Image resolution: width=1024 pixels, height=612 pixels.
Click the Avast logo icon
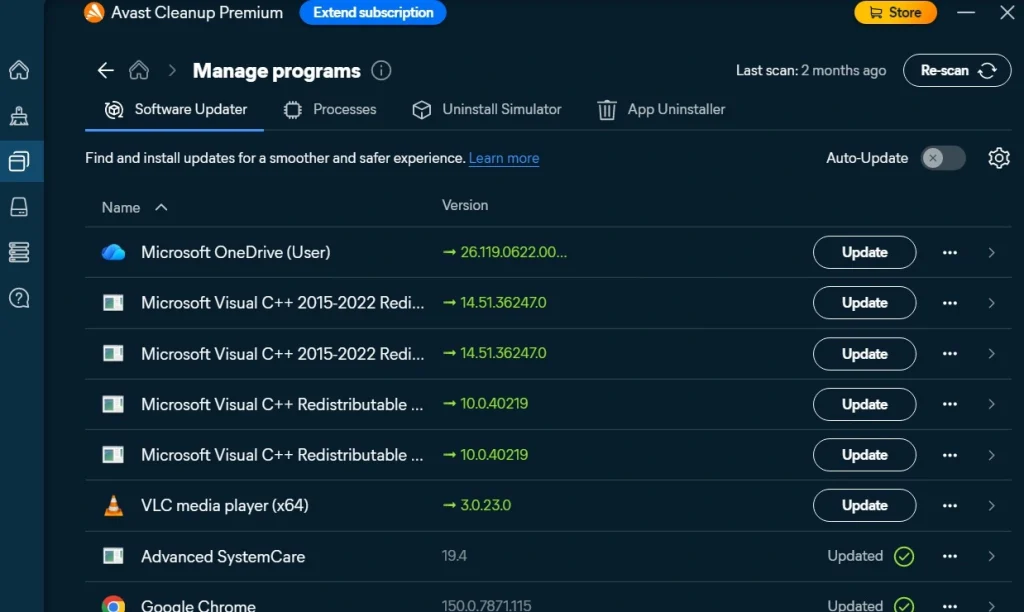[x=93, y=12]
